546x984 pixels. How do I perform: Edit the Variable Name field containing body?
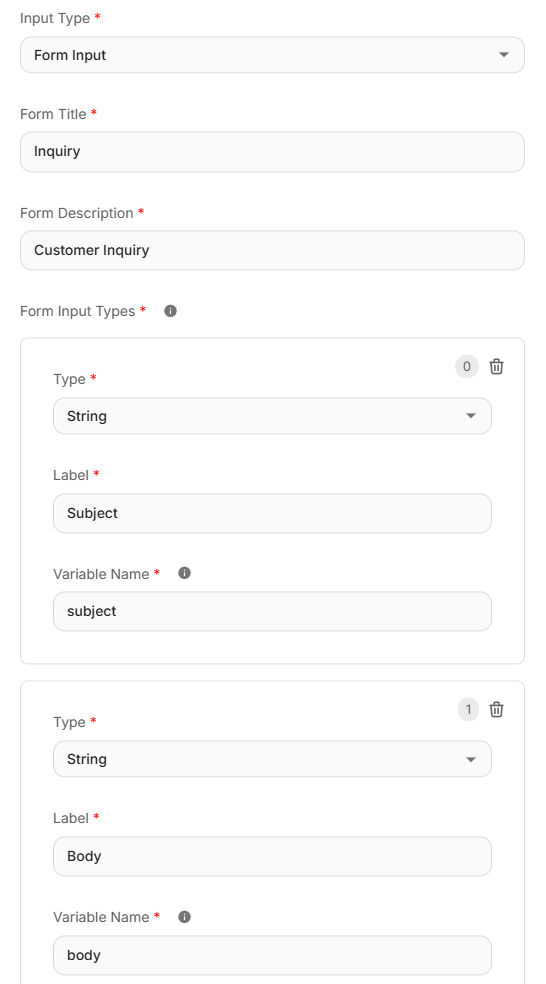tap(272, 955)
